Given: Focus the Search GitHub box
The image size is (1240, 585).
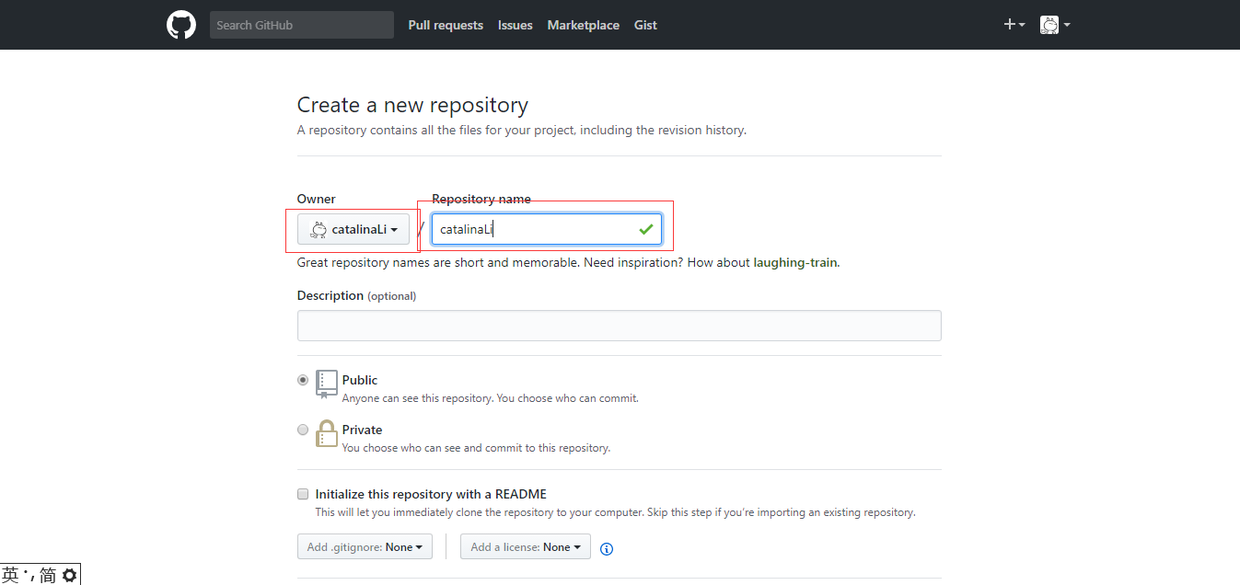Looking at the screenshot, I should click(302, 25).
